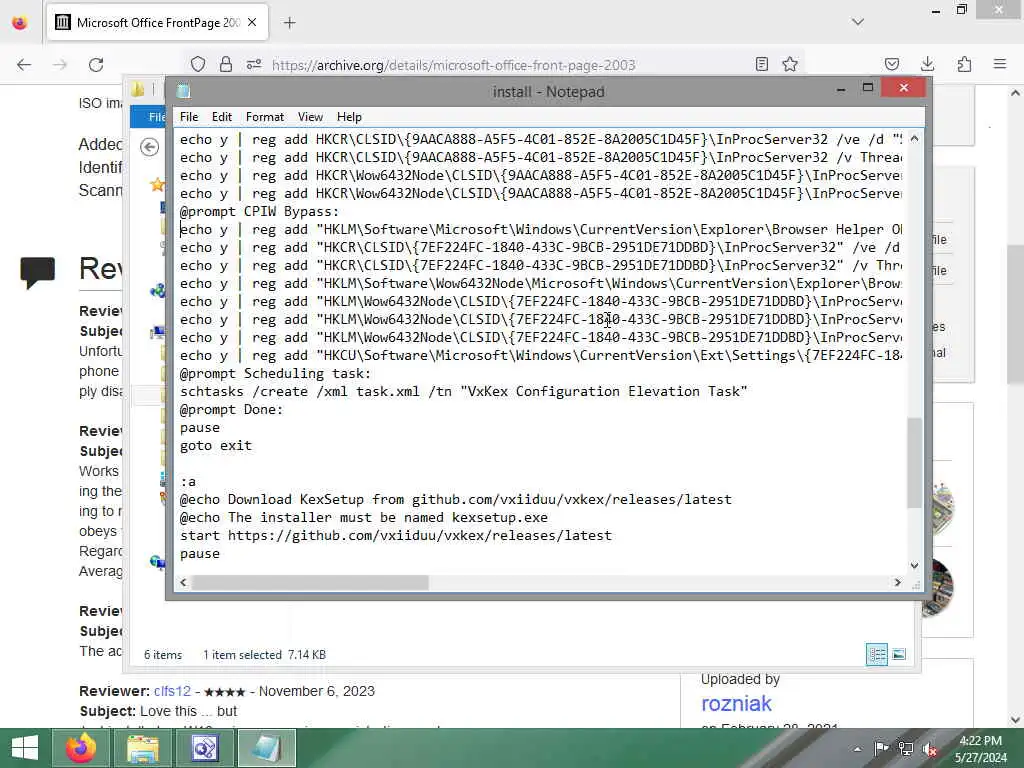Click Notepad horizontal scrollbar right arrow
1024x768 pixels.
pyautogui.click(x=898, y=583)
